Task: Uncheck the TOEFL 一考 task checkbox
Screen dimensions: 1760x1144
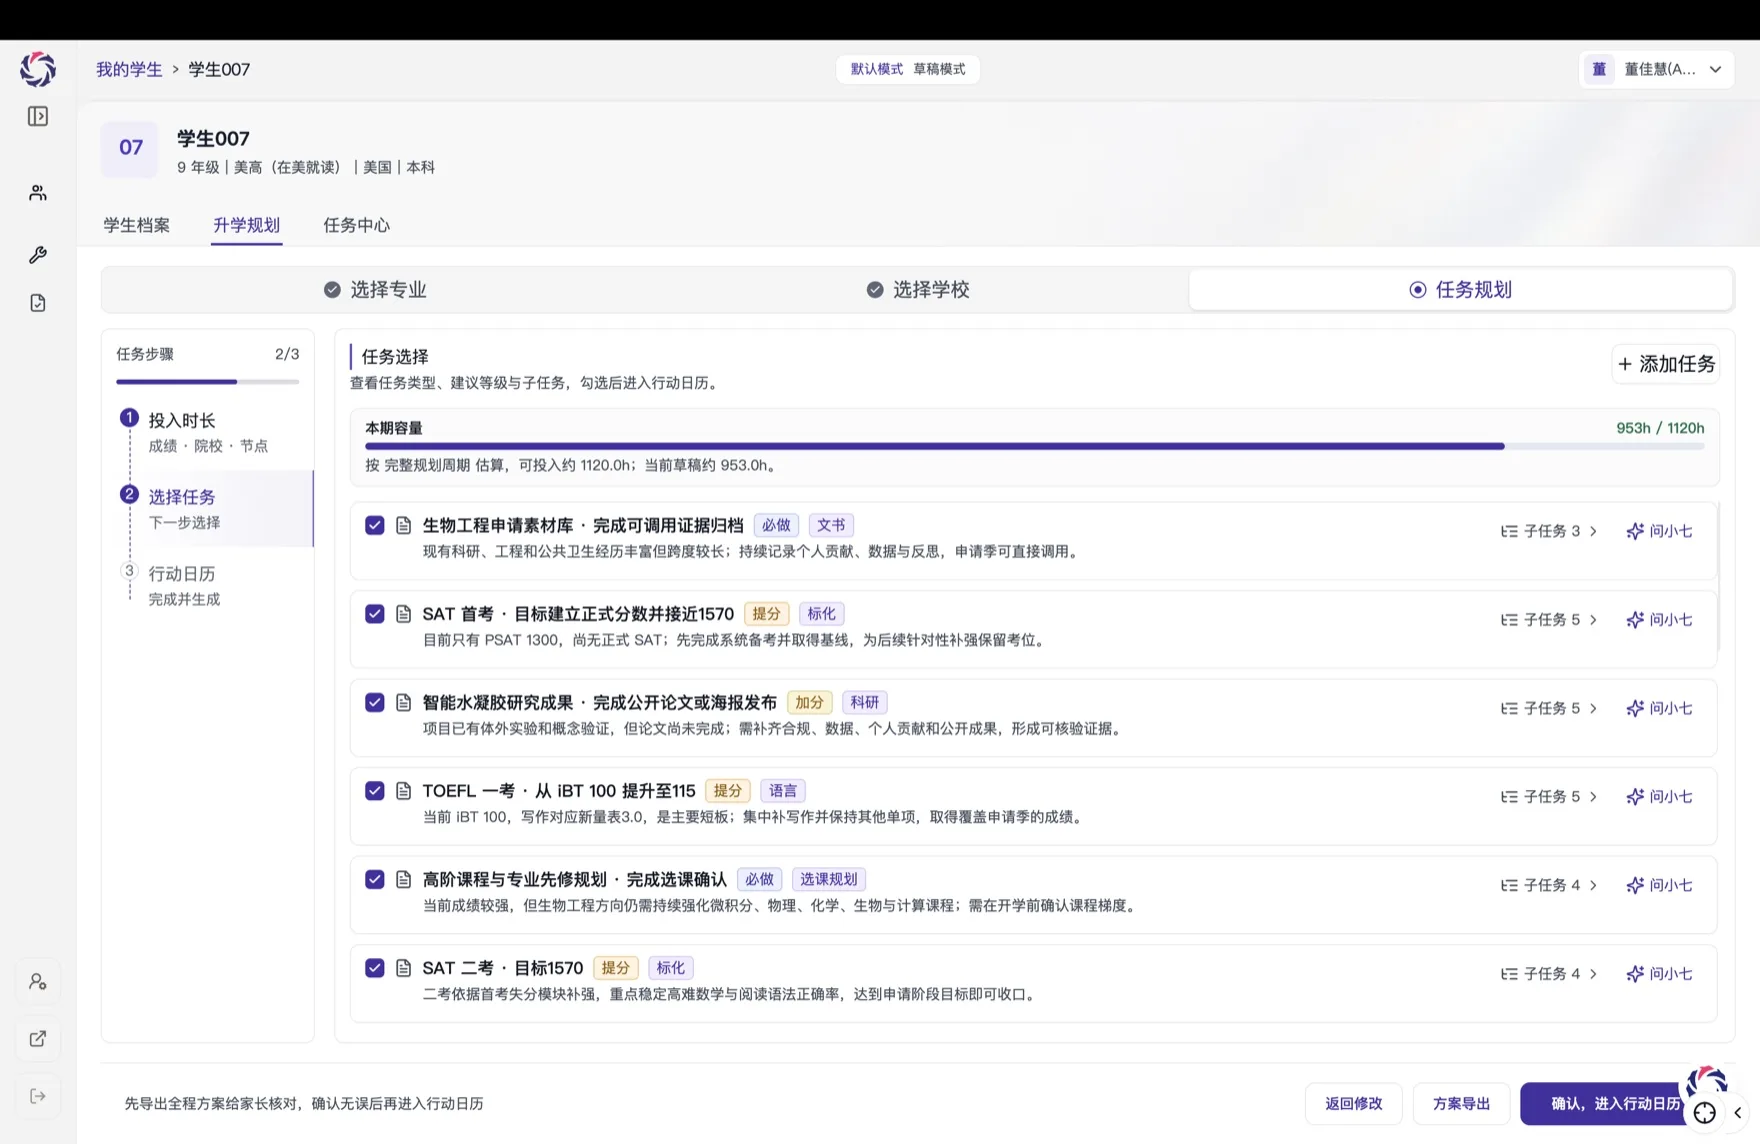Action: 375,791
